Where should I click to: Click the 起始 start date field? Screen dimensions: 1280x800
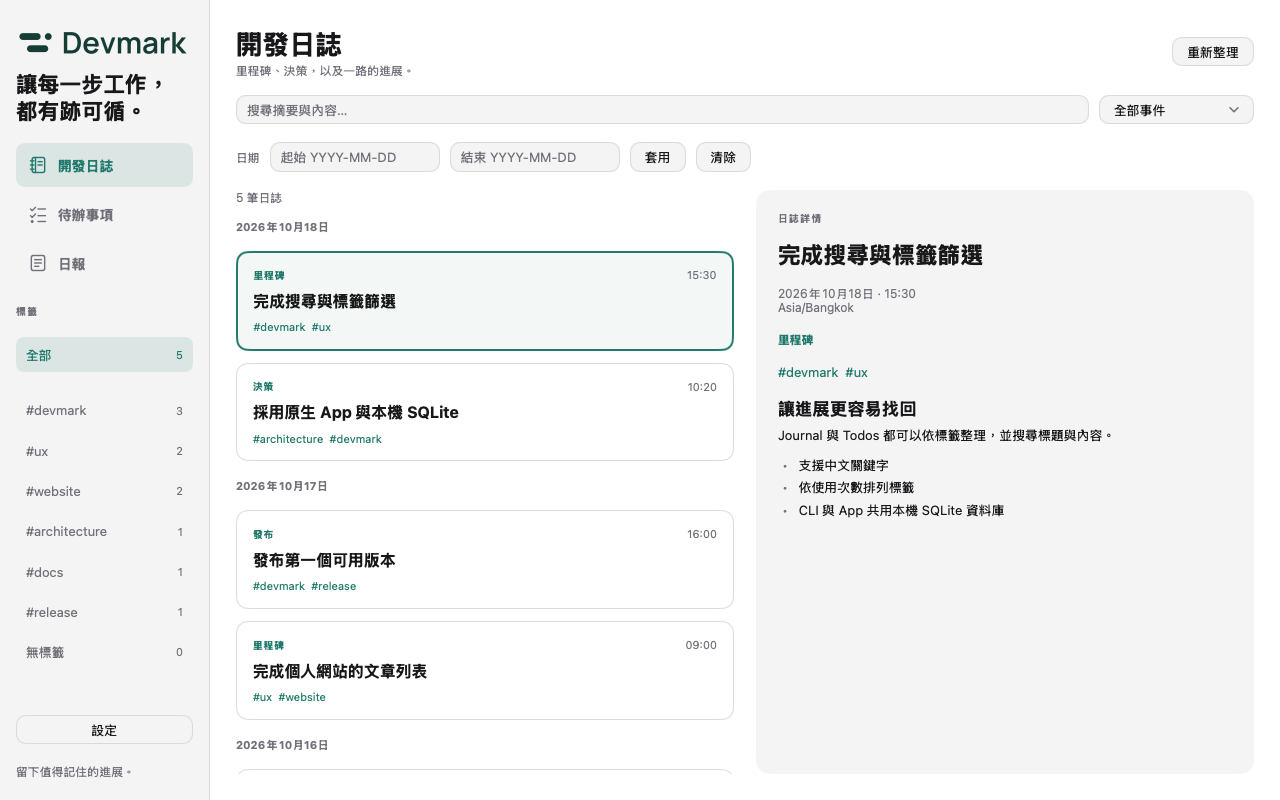click(355, 157)
